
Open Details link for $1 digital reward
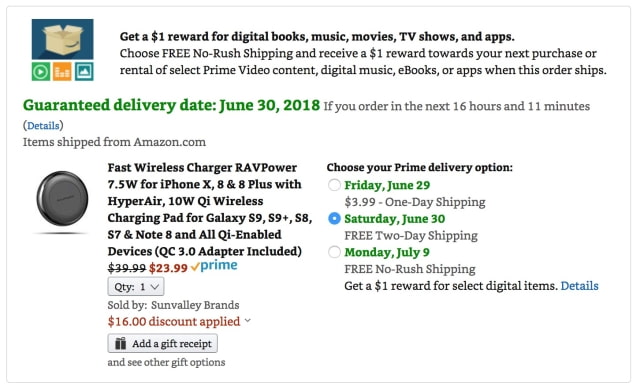tap(579, 286)
